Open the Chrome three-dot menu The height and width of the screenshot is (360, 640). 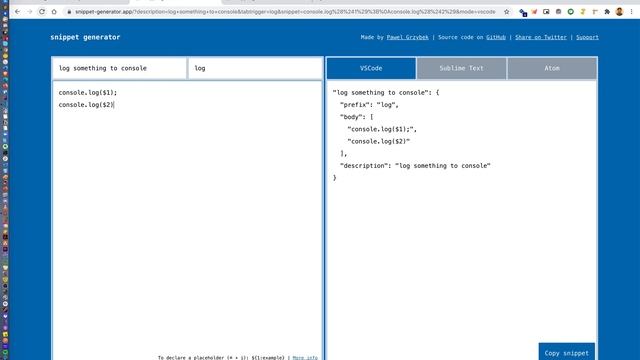point(631,12)
